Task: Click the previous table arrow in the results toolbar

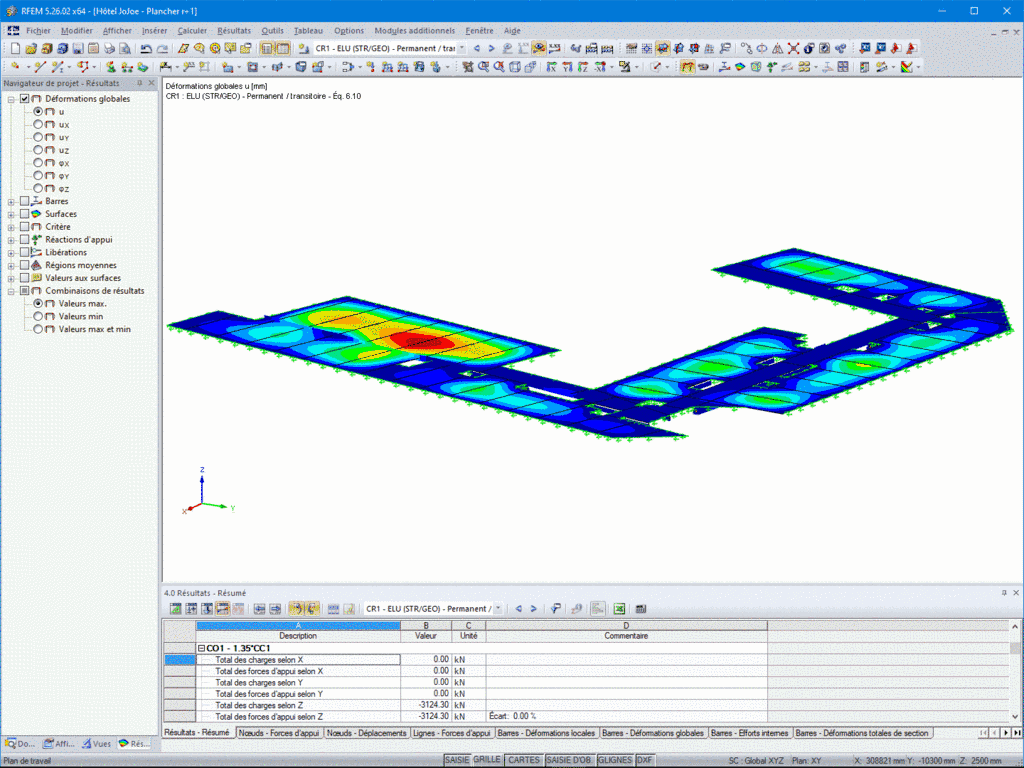Action: point(519,609)
